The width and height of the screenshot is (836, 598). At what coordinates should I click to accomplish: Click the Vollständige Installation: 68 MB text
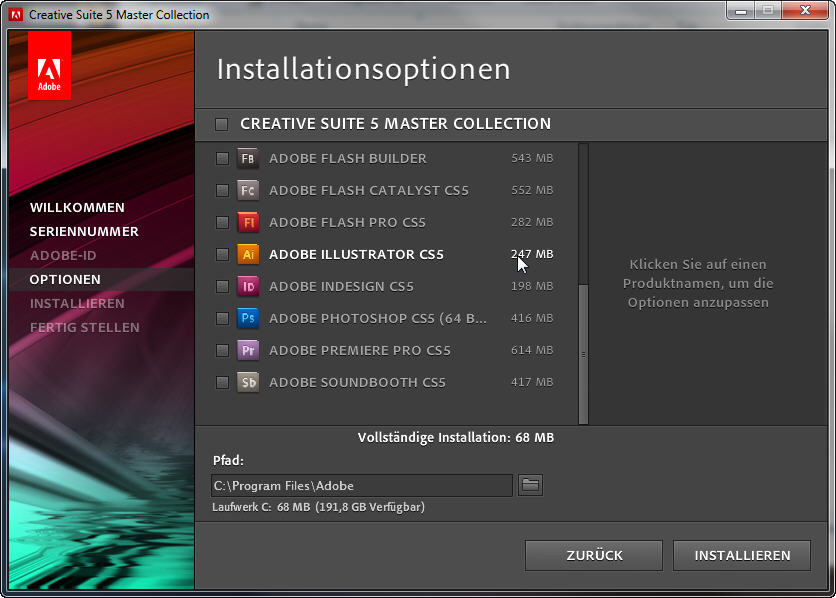pyautogui.click(x=456, y=438)
